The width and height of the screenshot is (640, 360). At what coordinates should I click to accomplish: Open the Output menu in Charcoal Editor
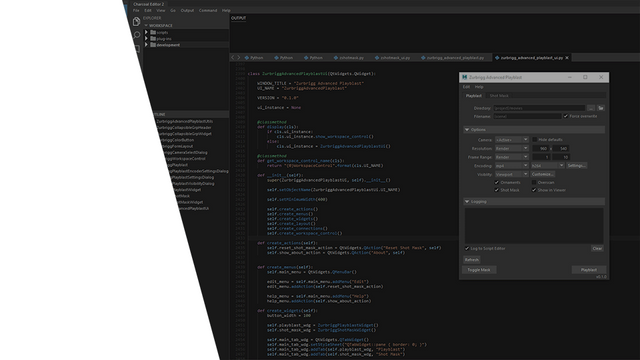(x=187, y=11)
